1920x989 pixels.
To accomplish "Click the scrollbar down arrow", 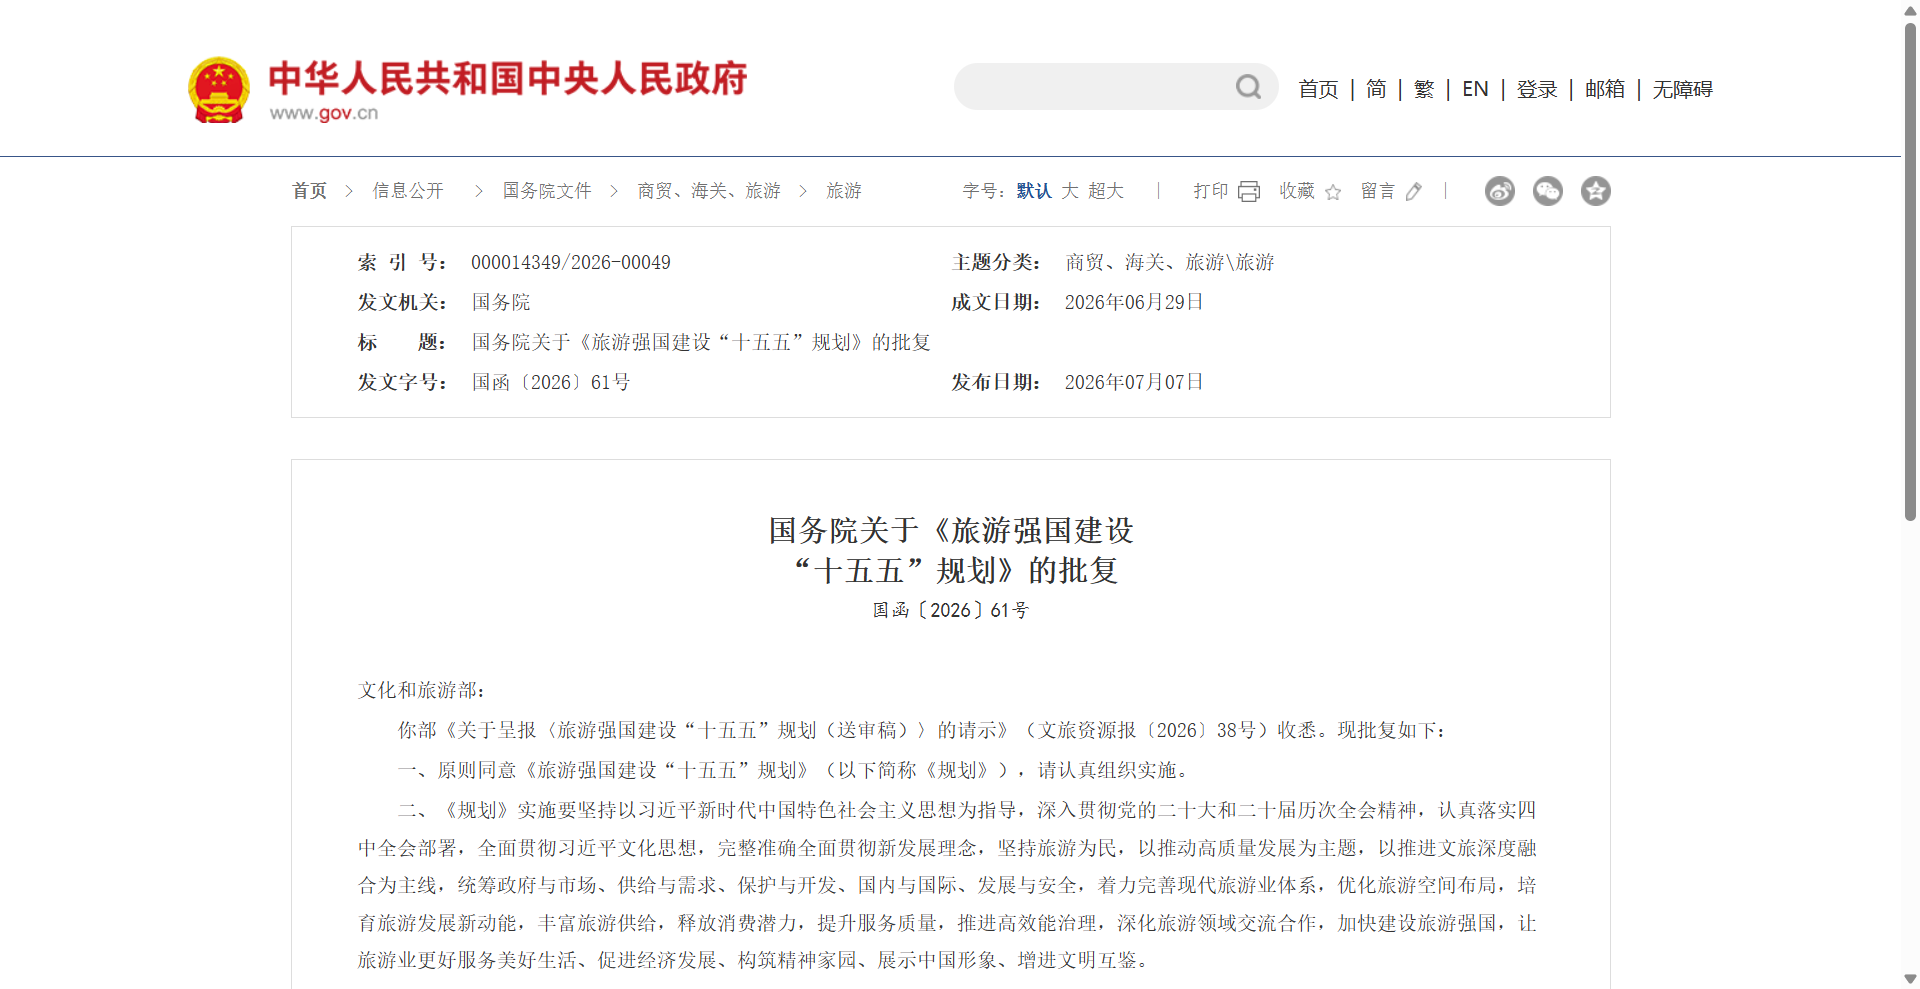I will [1910, 979].
